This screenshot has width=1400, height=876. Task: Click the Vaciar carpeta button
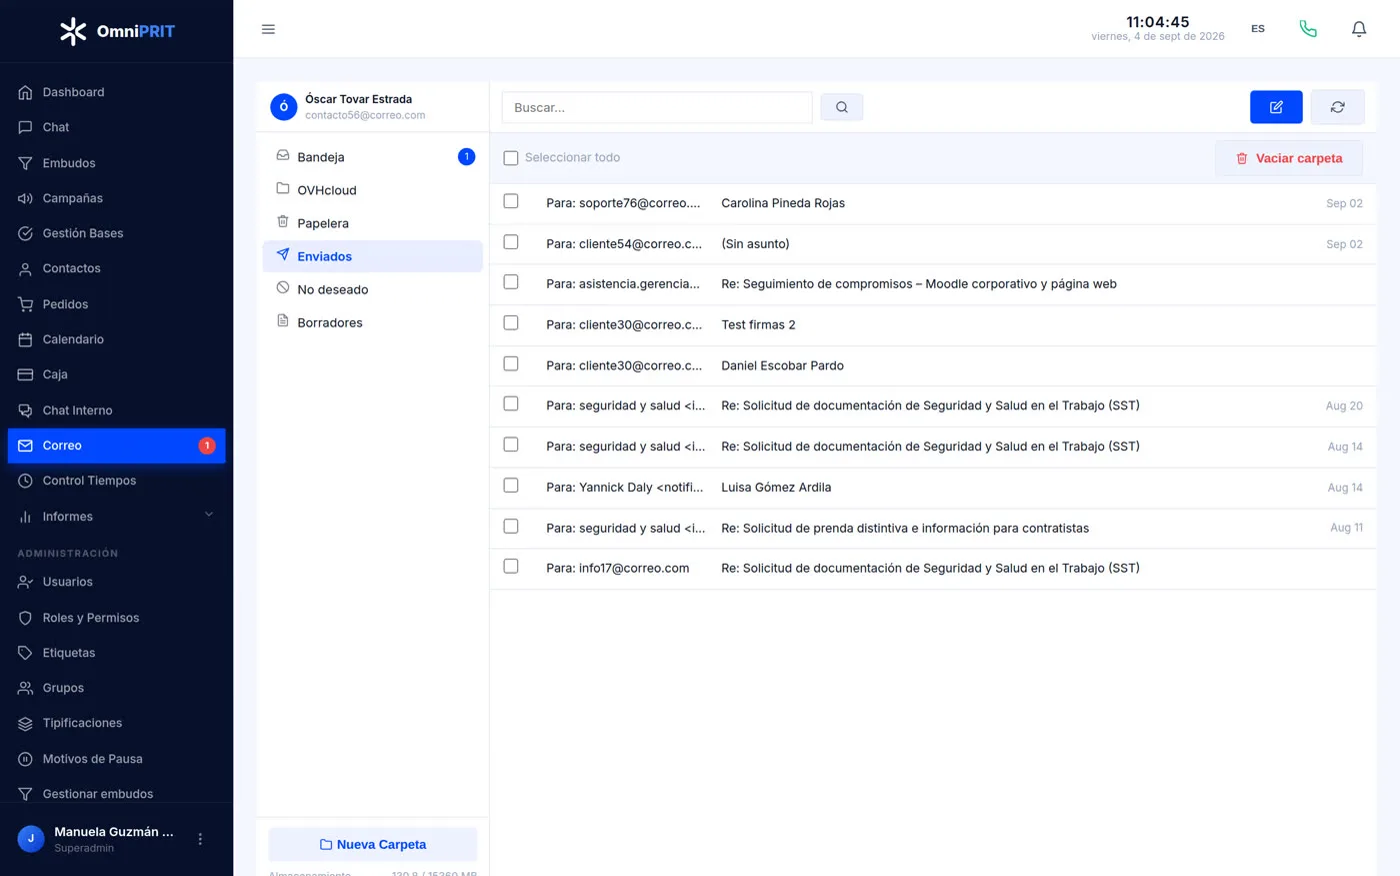pos(1289,158)
